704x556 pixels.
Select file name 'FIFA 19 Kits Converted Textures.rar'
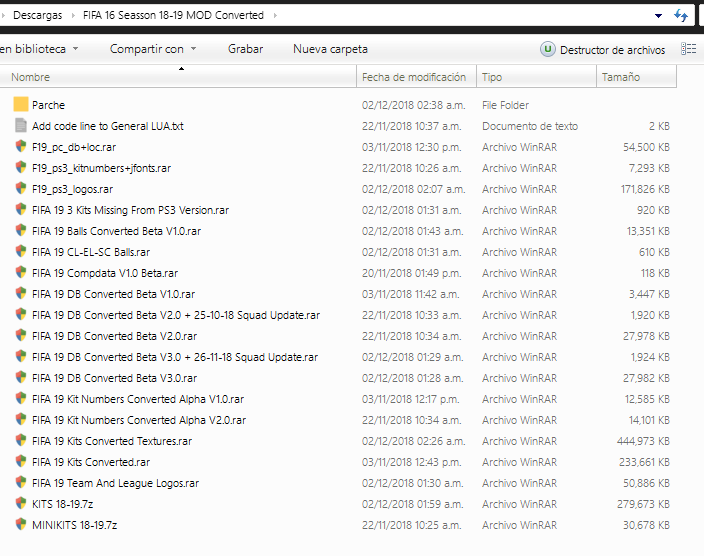[x=112, y=441]
